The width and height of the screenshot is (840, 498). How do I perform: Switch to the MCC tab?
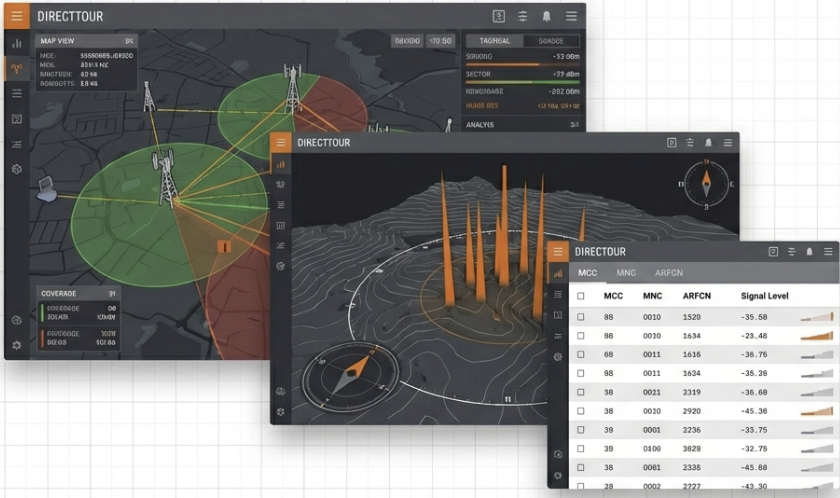click(x=587, y=273)
